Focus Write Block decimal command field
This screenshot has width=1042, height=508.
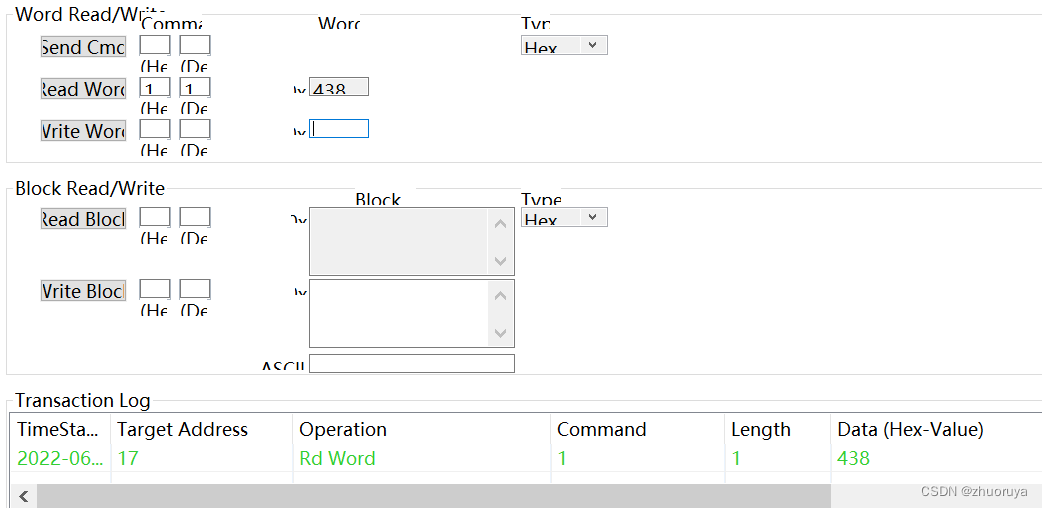[195, 289]
